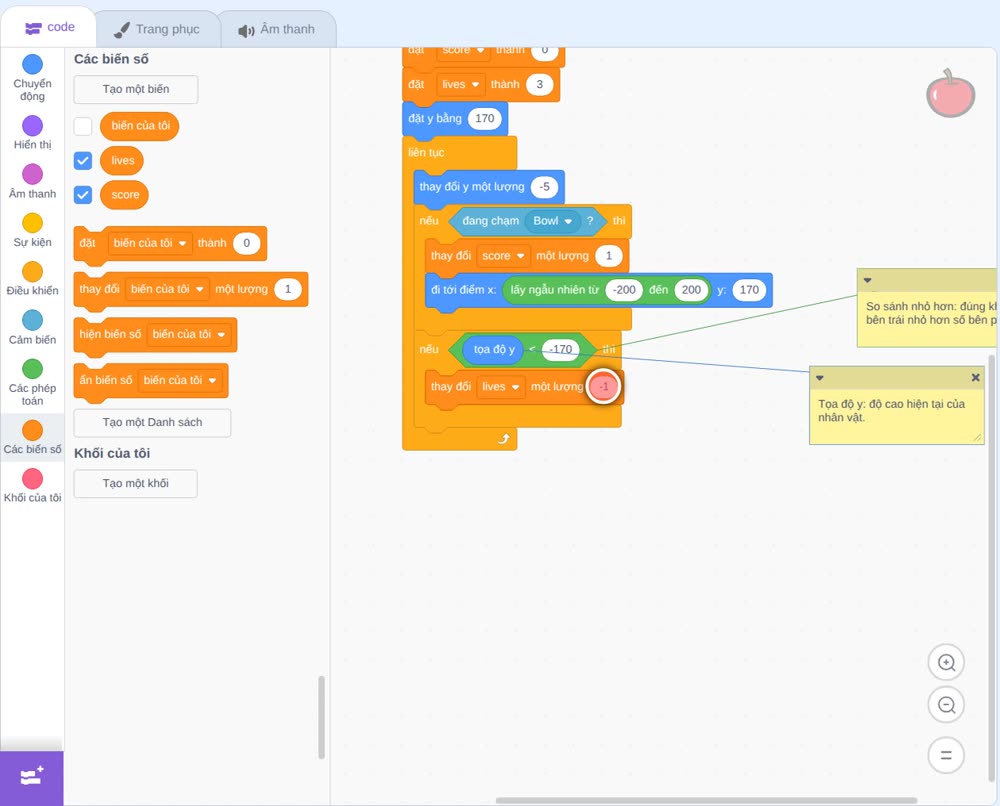This screenshot has width=1000, height=806.
Task: Click the -5 value in 'thay đổi y'
Action: [x=544, y=187]
